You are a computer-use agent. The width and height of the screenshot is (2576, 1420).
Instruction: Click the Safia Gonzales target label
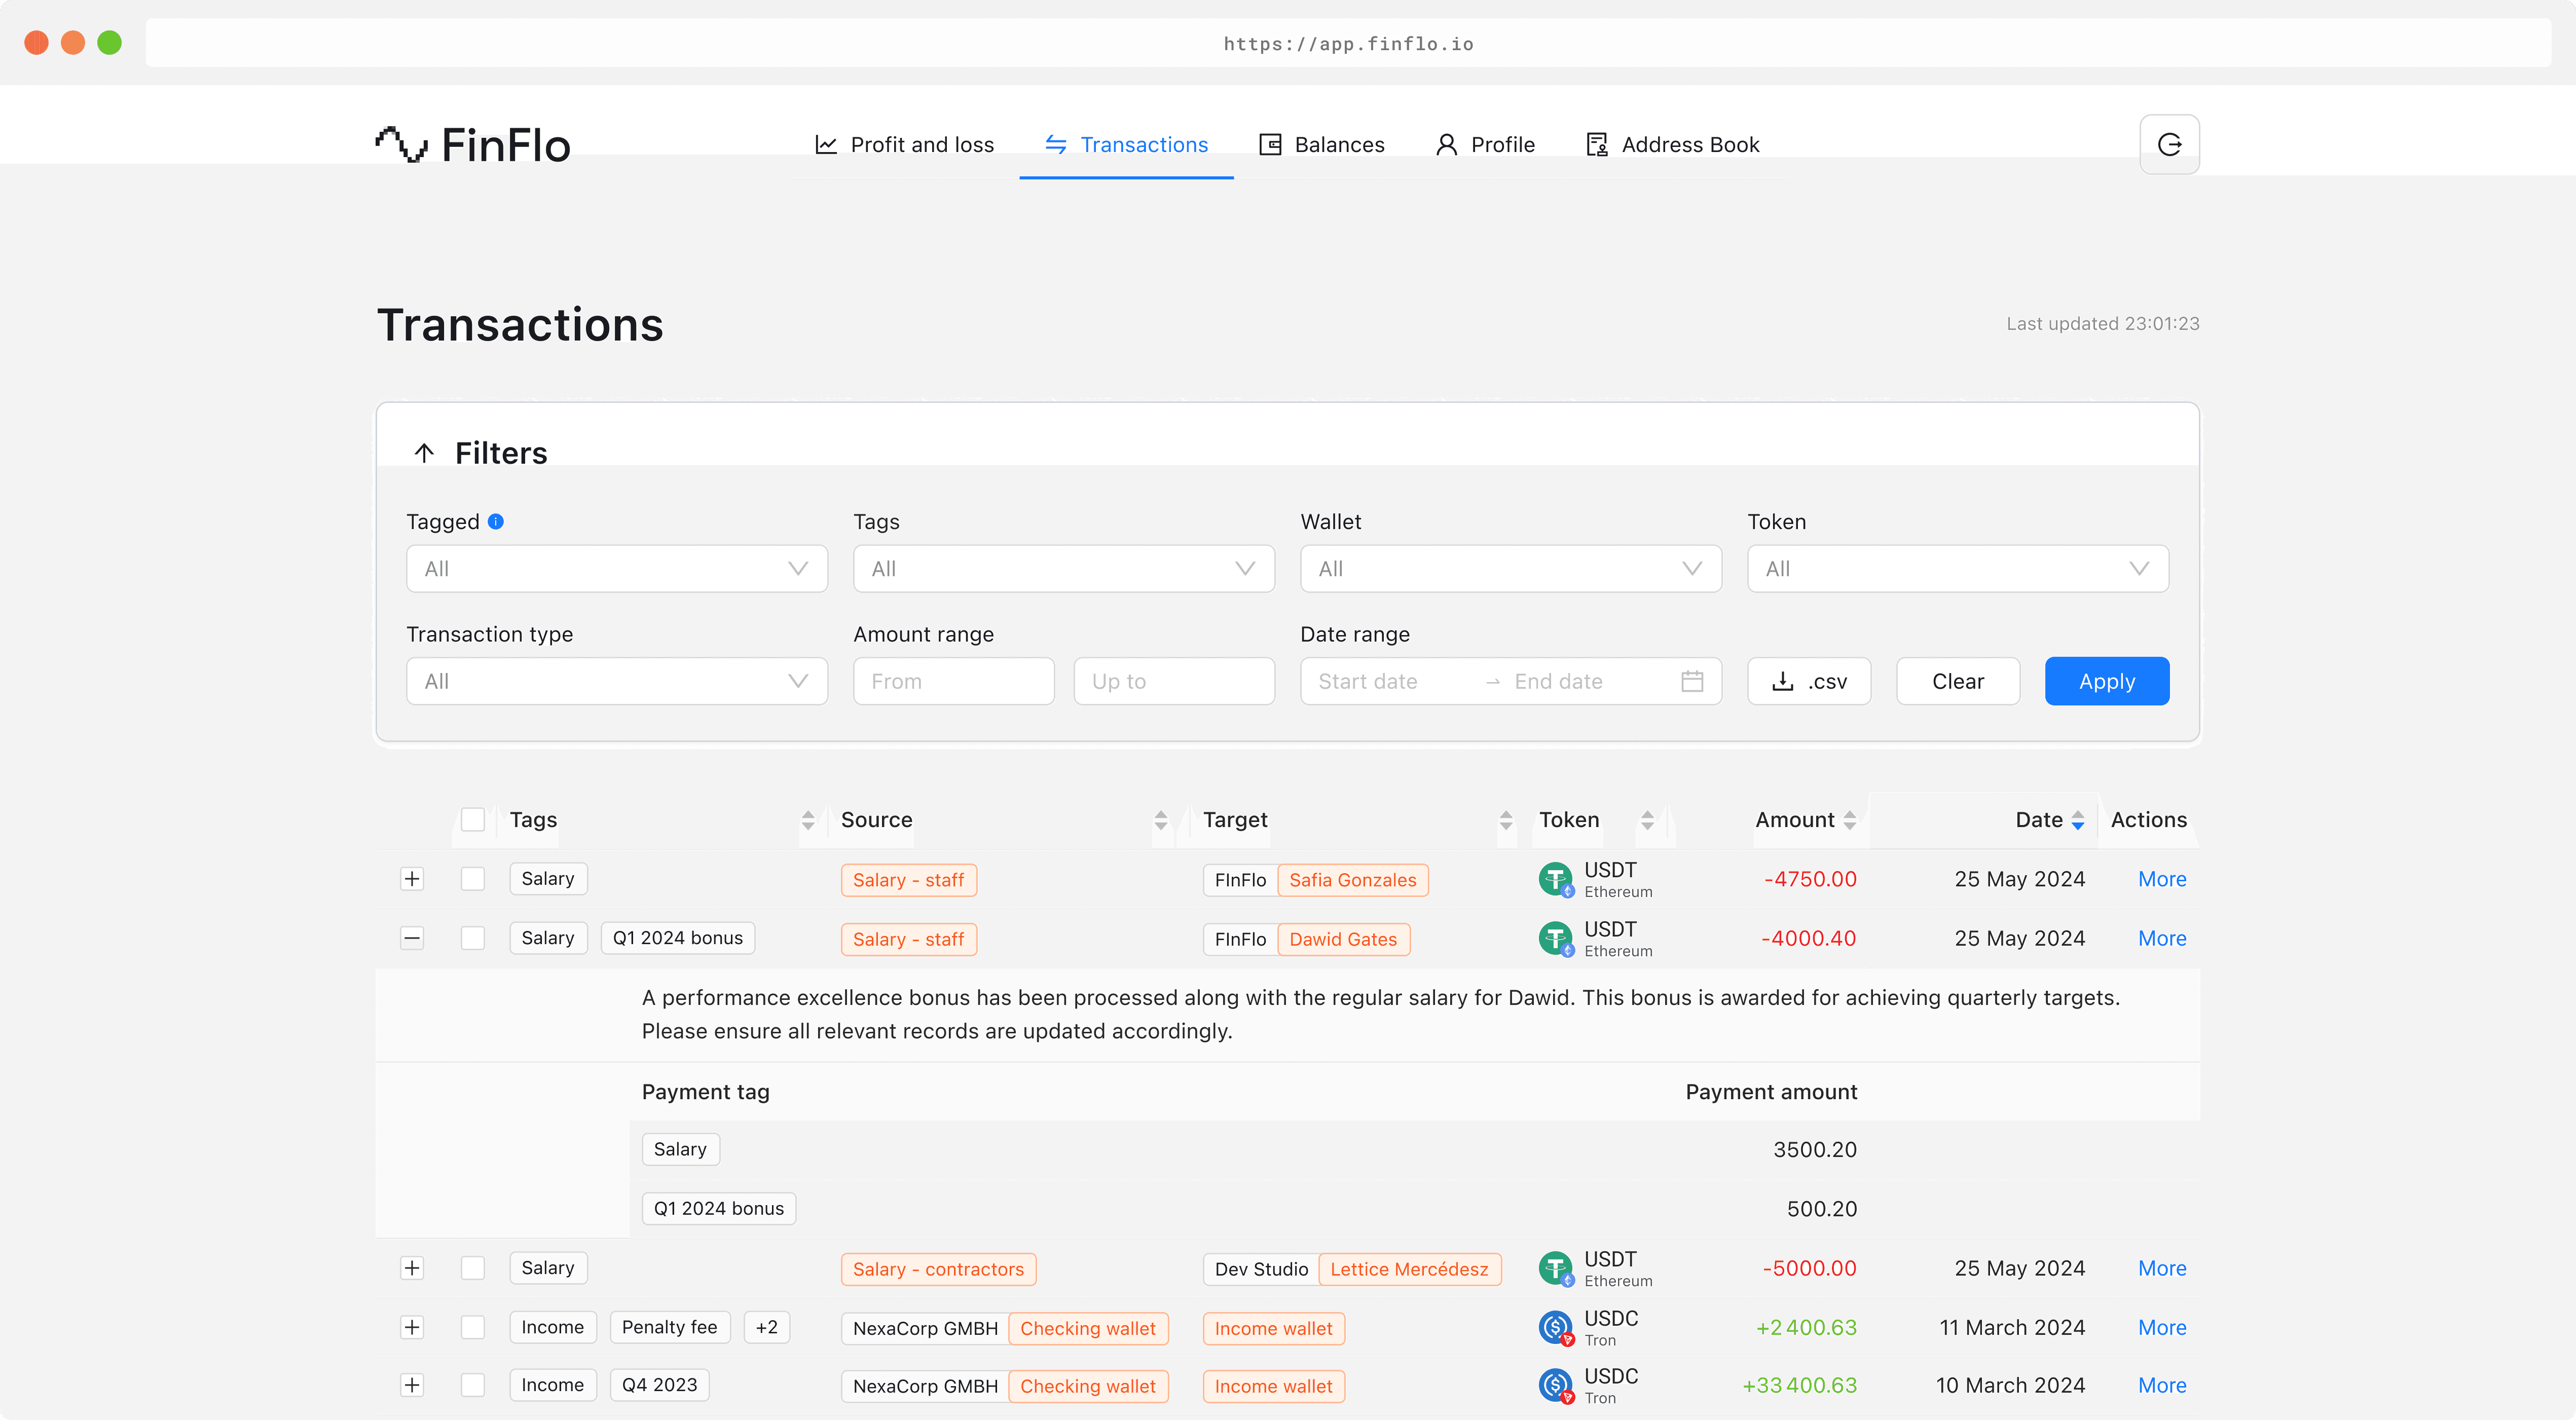click(x=1353, y=880)
